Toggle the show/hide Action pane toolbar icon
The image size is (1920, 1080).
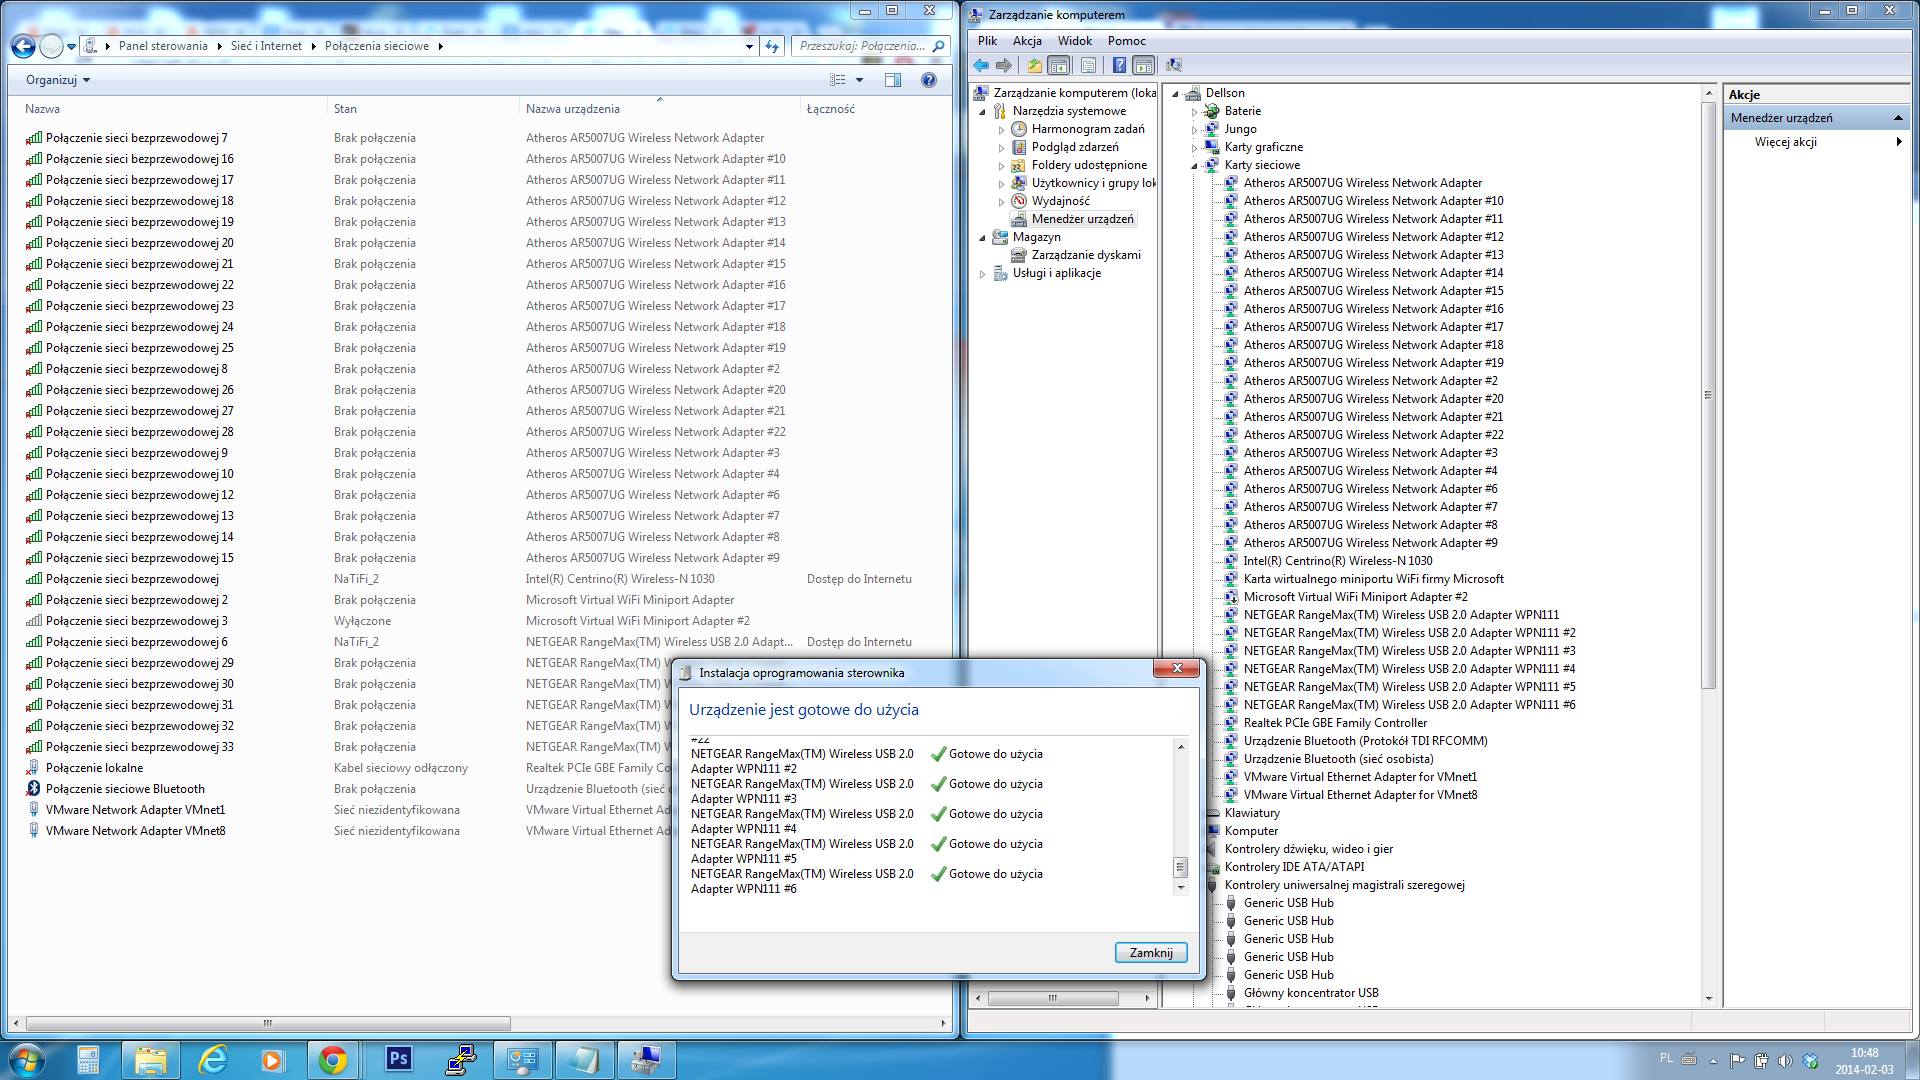pos(1144,65)
